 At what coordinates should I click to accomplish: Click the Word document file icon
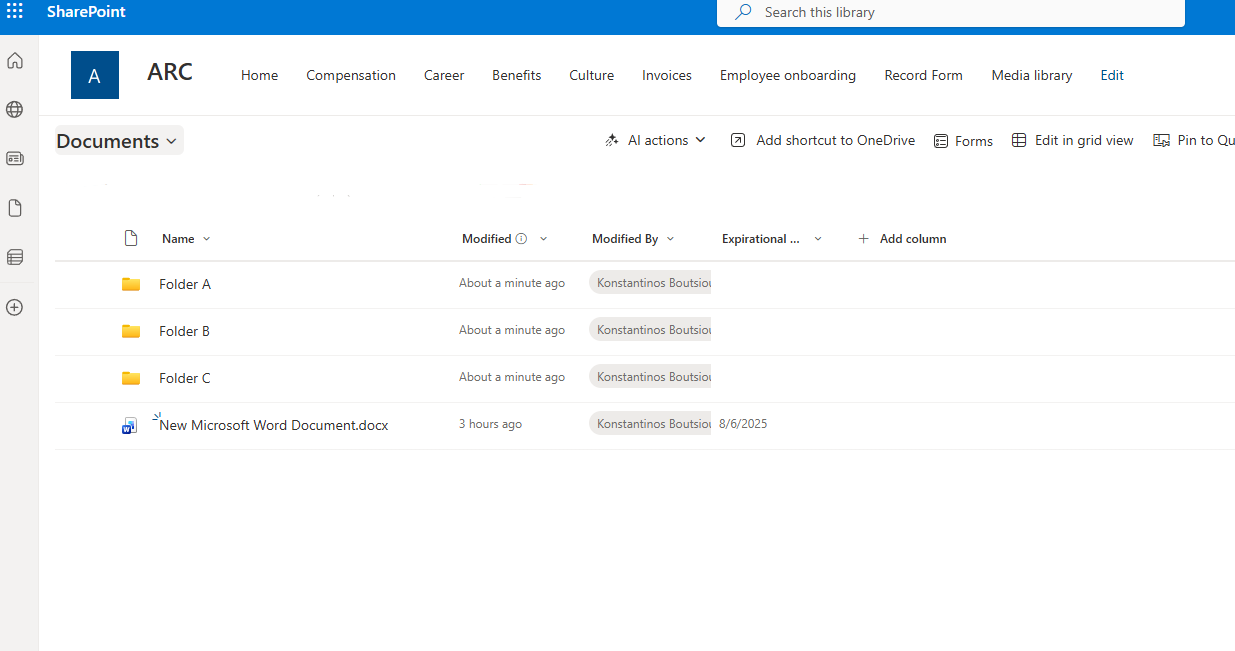click(x=130, y=425)
